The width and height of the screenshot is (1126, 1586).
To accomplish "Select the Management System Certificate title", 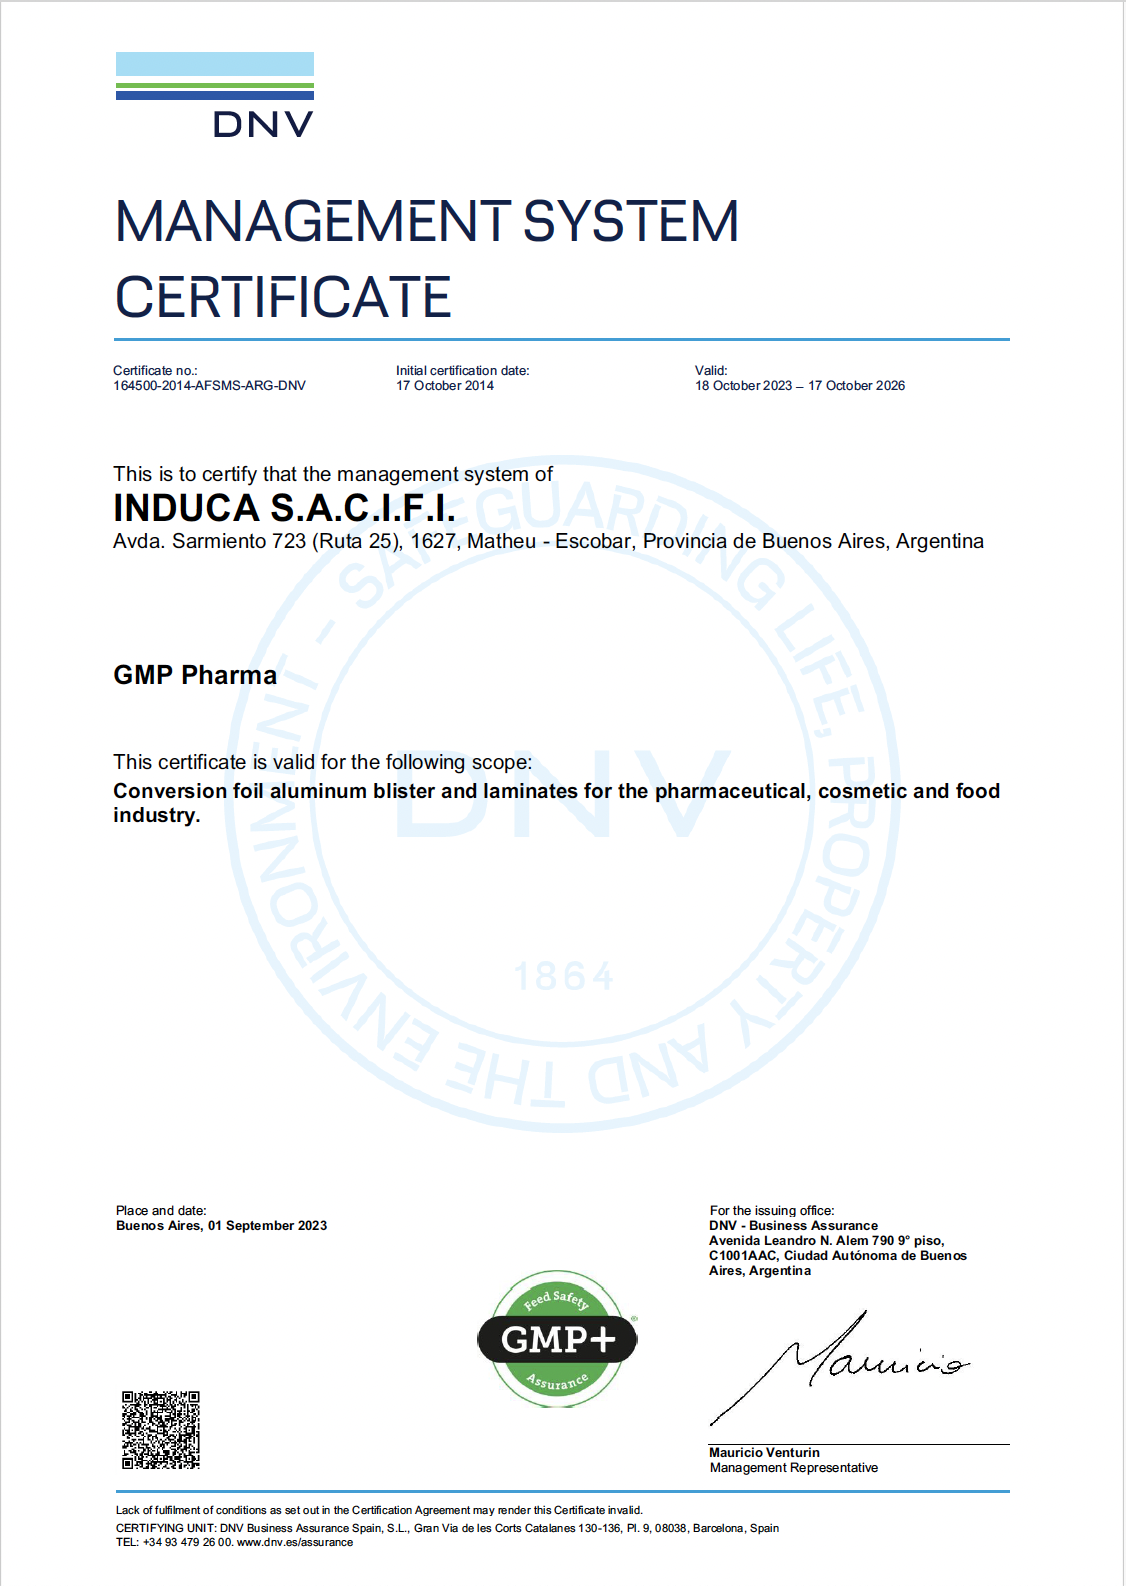I will [x=427, y=259].
